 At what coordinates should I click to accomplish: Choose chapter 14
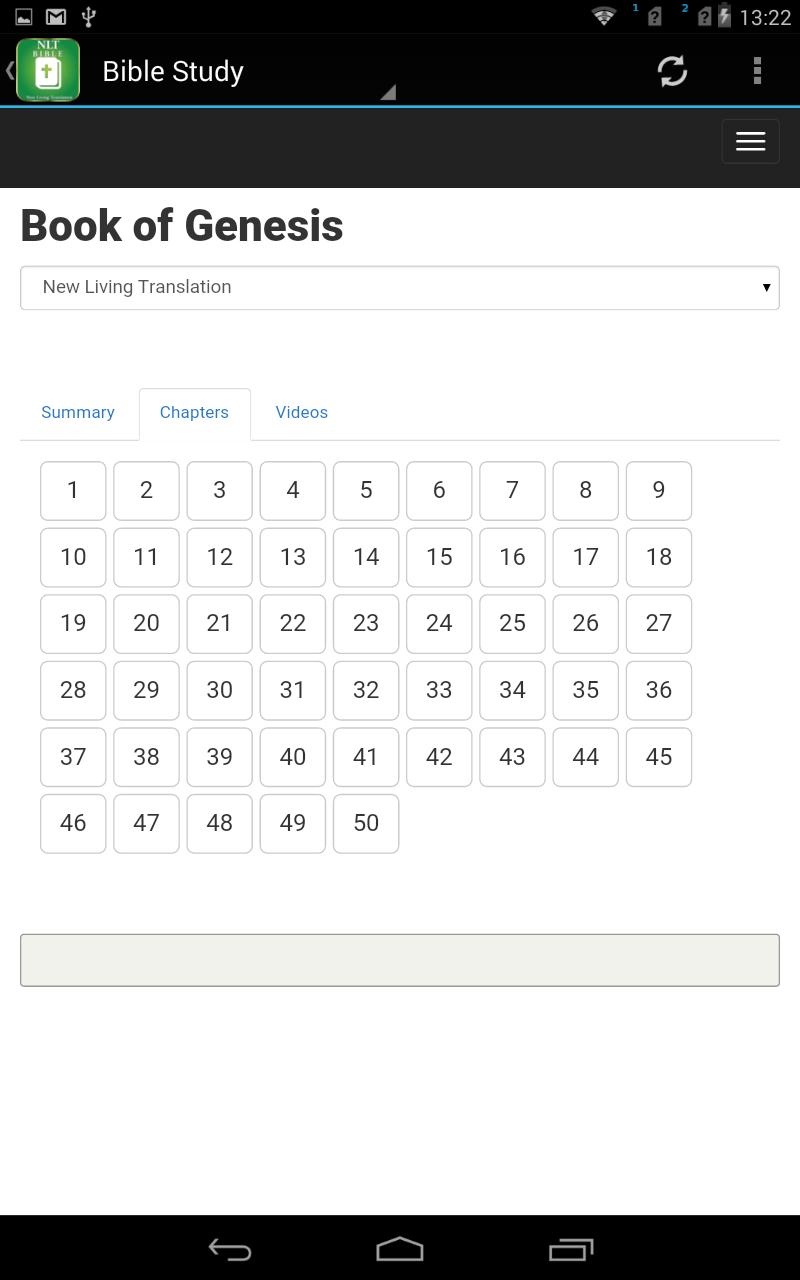366,557
